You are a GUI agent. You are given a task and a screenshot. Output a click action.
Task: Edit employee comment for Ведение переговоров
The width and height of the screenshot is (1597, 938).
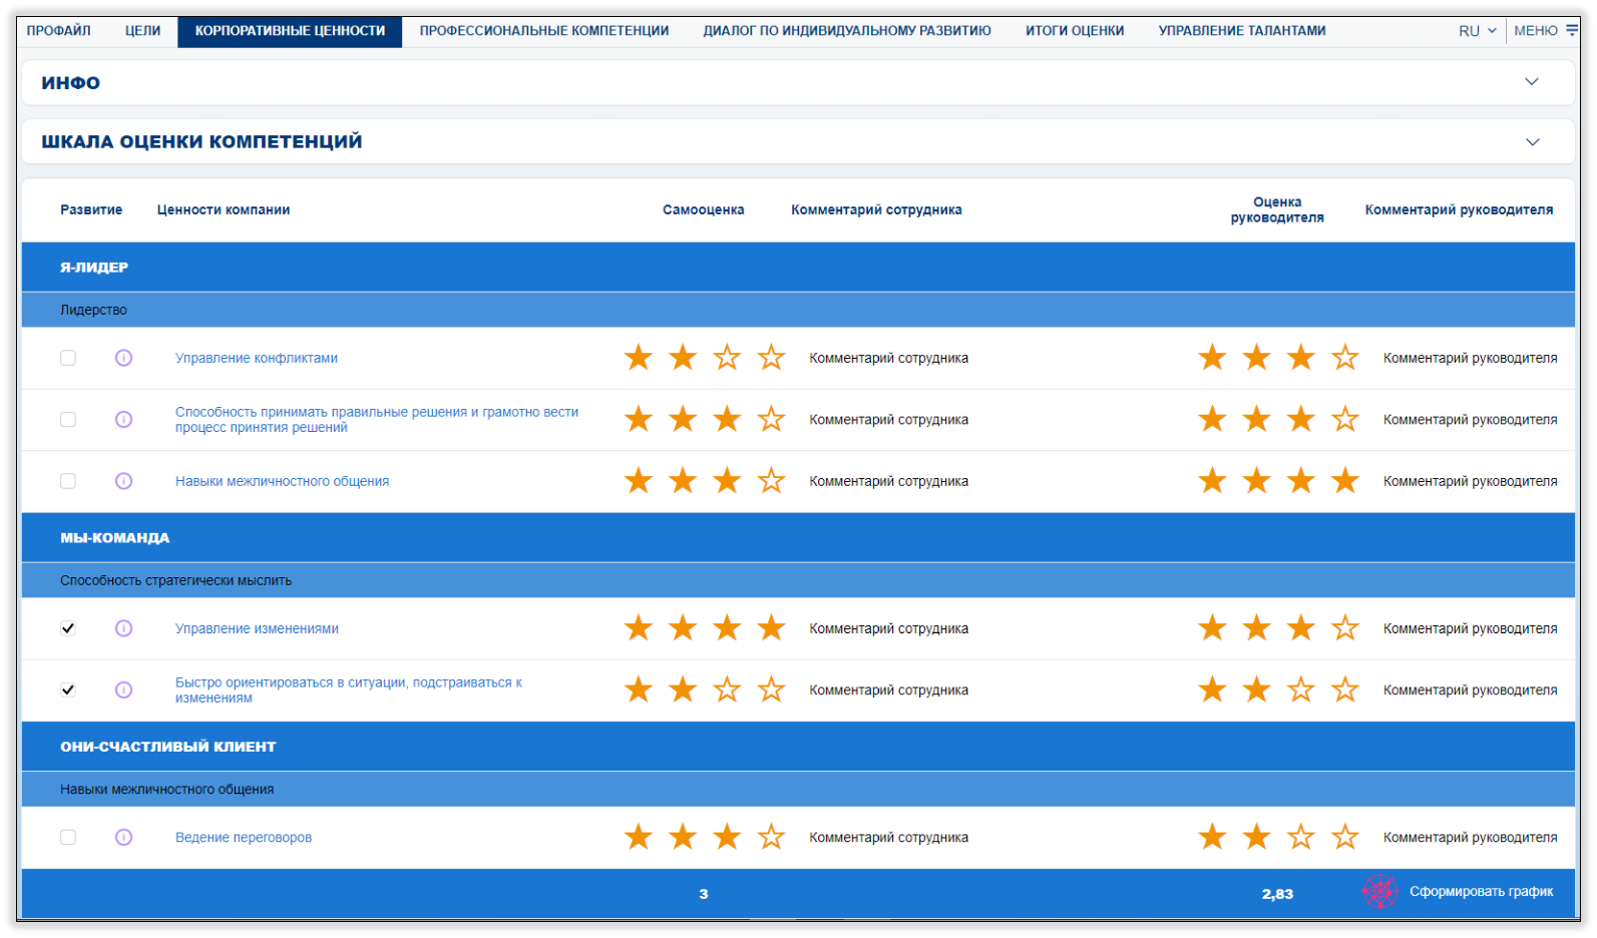tap(889, 837)
